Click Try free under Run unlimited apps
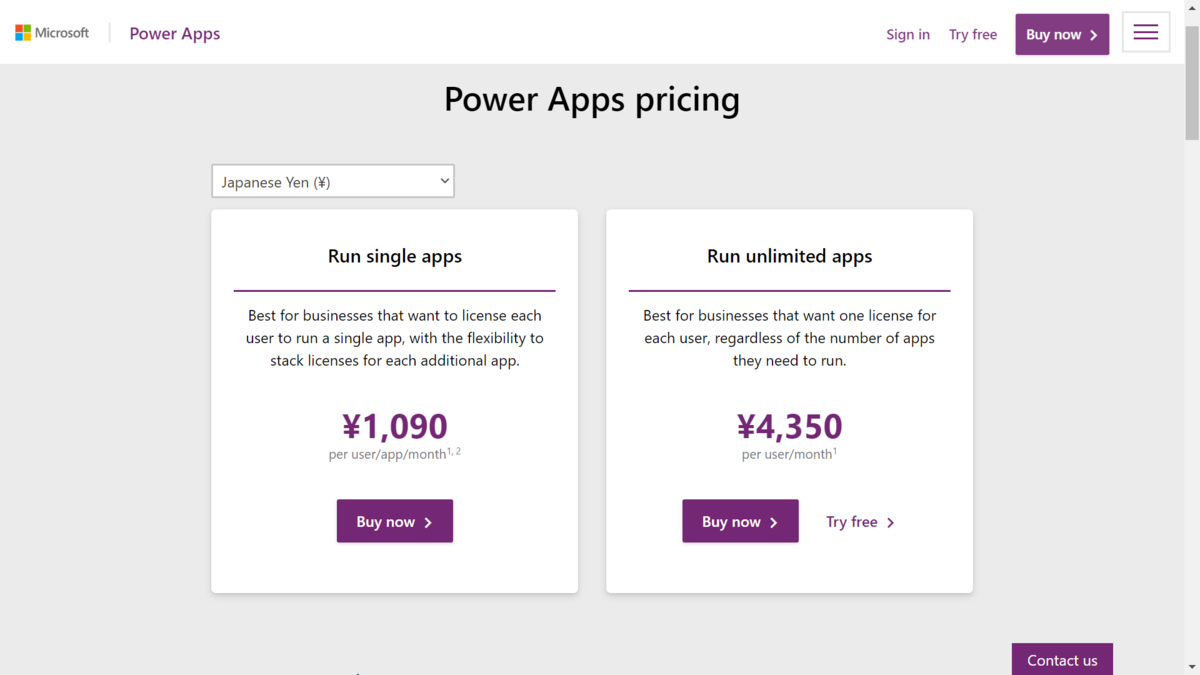1200x675 pixels. 860,522
